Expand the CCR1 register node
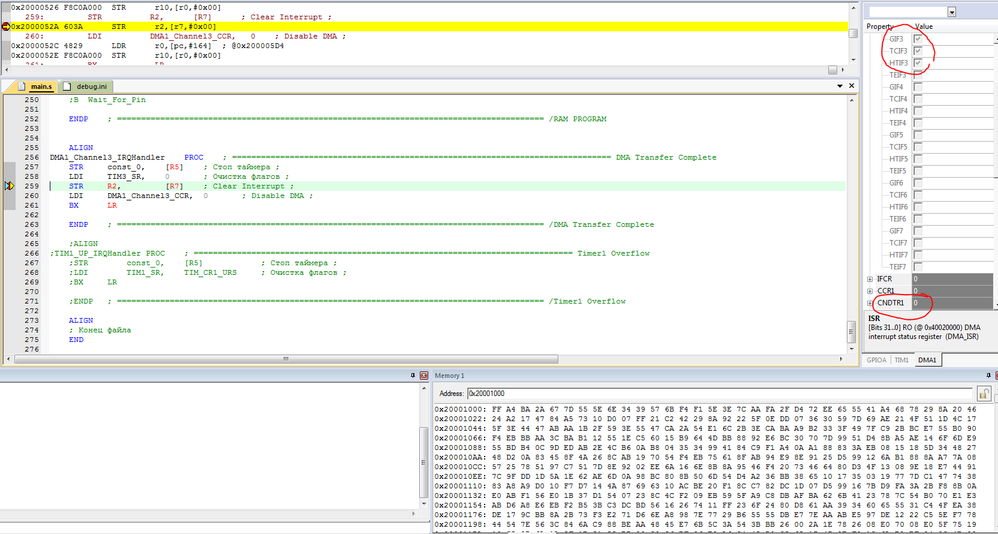 tap(870, 291)
